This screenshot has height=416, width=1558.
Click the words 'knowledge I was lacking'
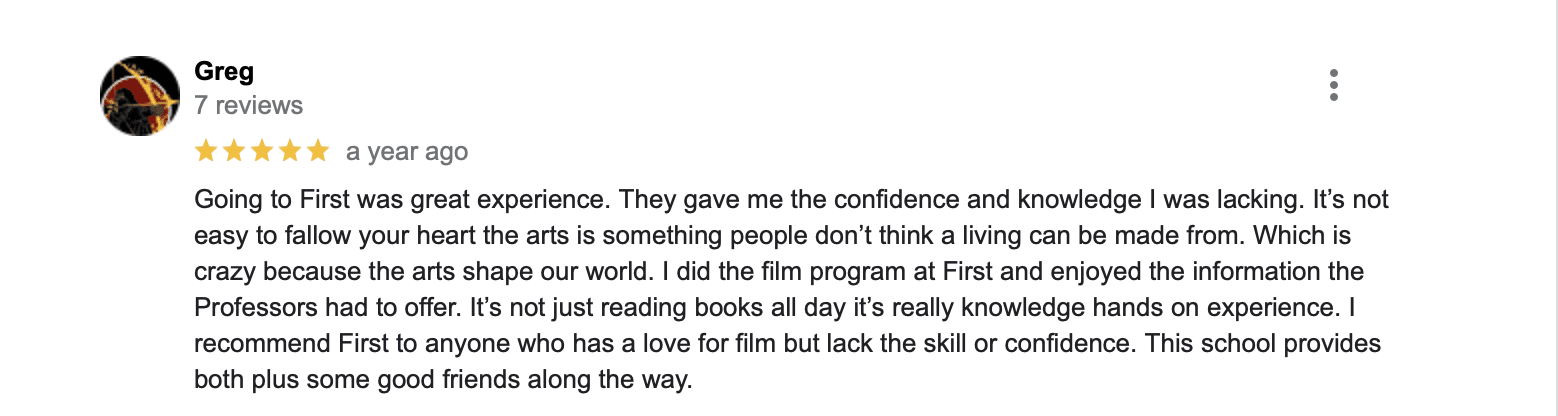coord(1157,200)
